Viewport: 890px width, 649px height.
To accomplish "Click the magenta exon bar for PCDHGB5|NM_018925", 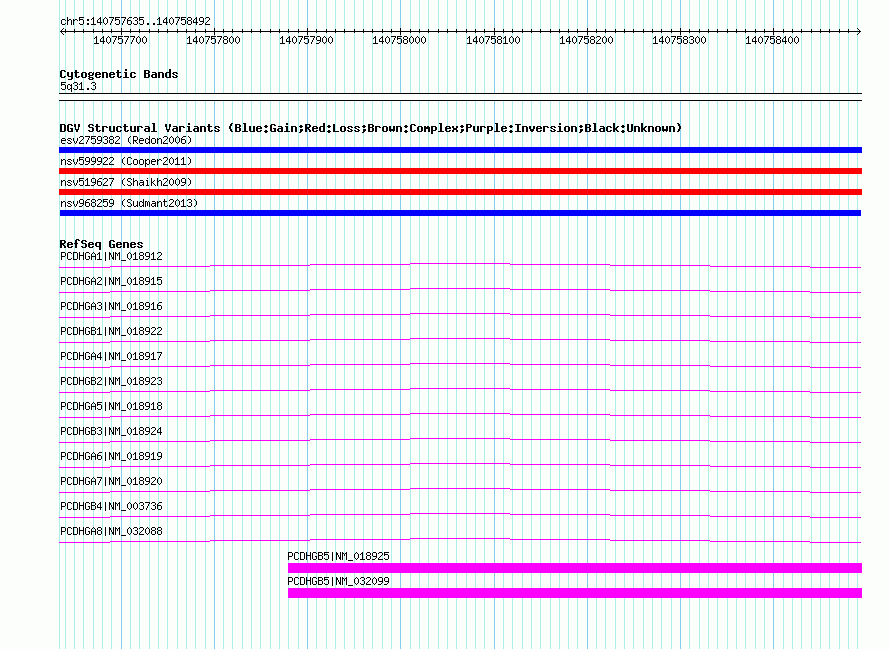I will click(x=575, y=568).
